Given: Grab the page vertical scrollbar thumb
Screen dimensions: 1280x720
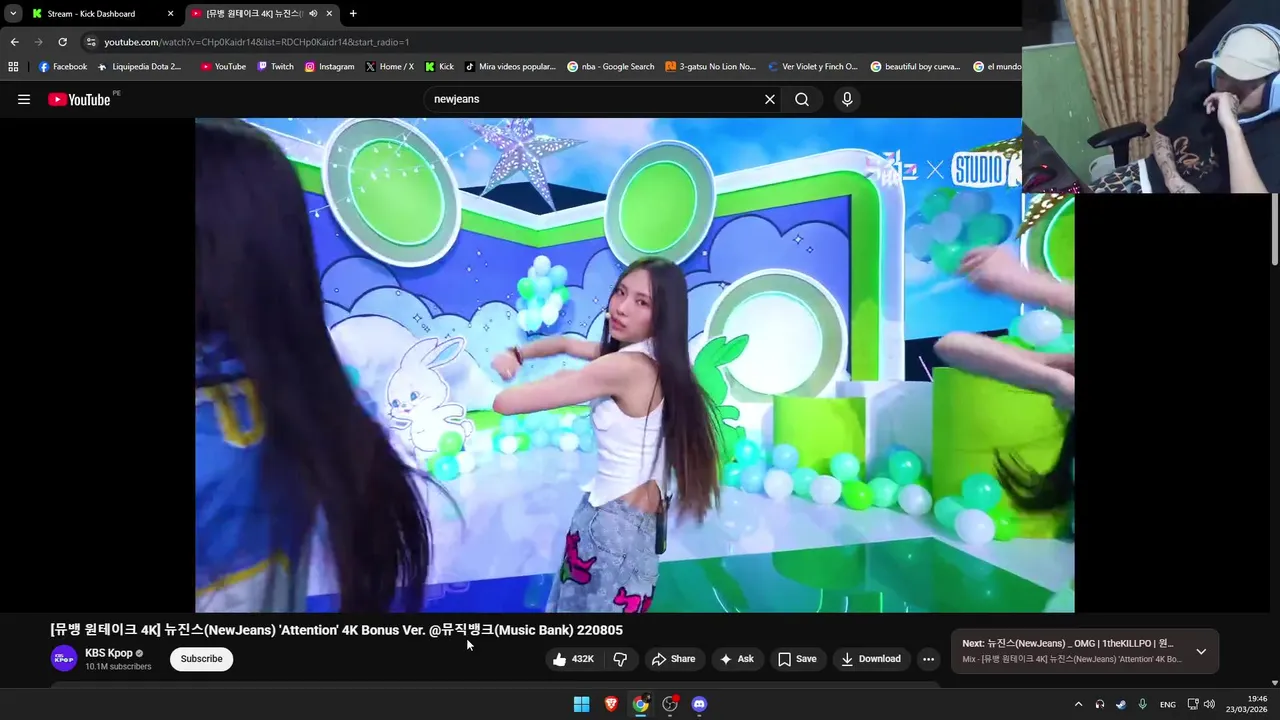Looking at the screenshot, I should [x=1274, y=229].
